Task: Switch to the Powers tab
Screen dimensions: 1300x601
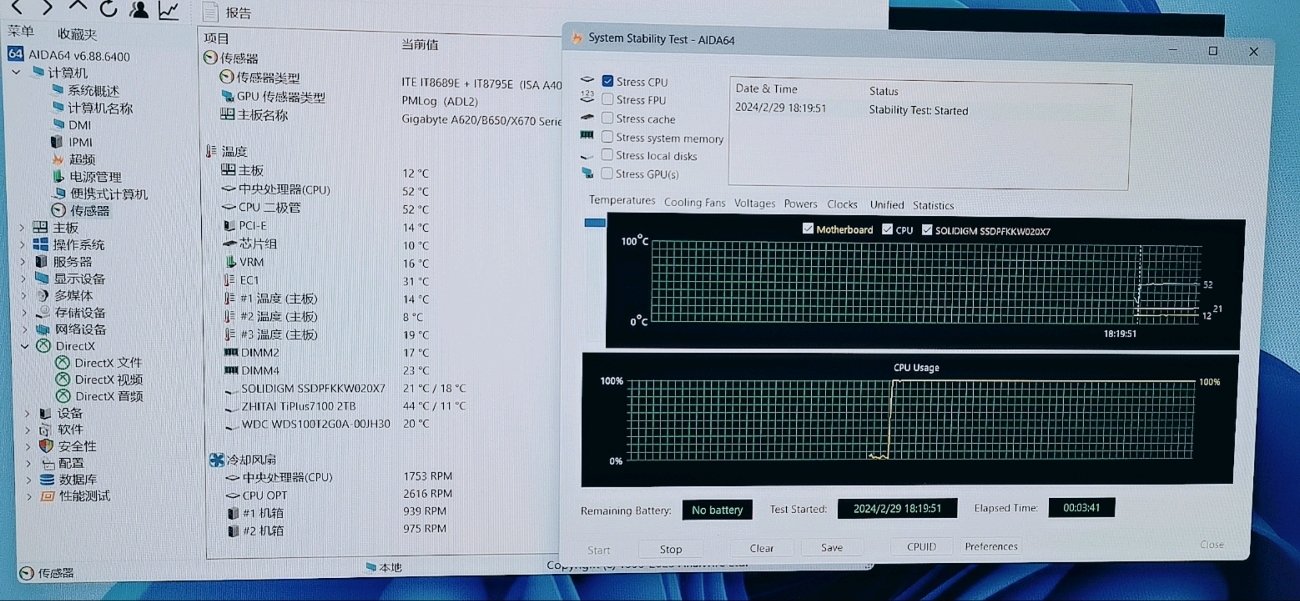Action: click(x=800, y=204)
